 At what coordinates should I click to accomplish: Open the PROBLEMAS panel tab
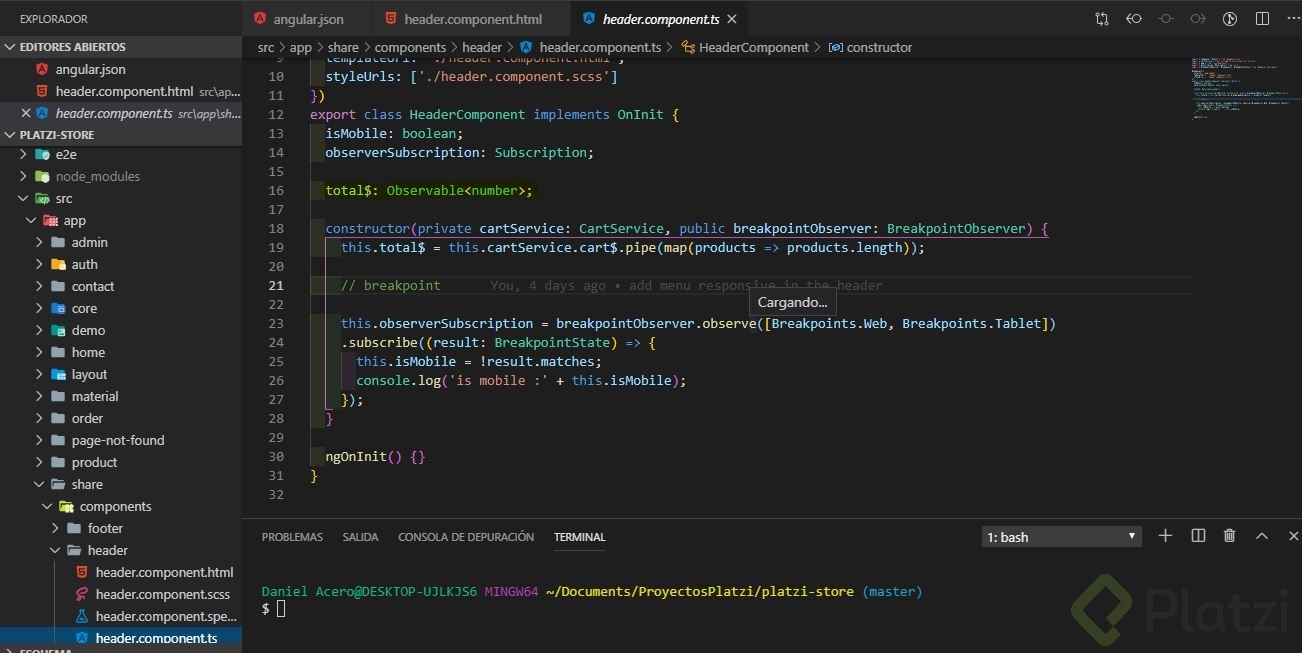292,537
